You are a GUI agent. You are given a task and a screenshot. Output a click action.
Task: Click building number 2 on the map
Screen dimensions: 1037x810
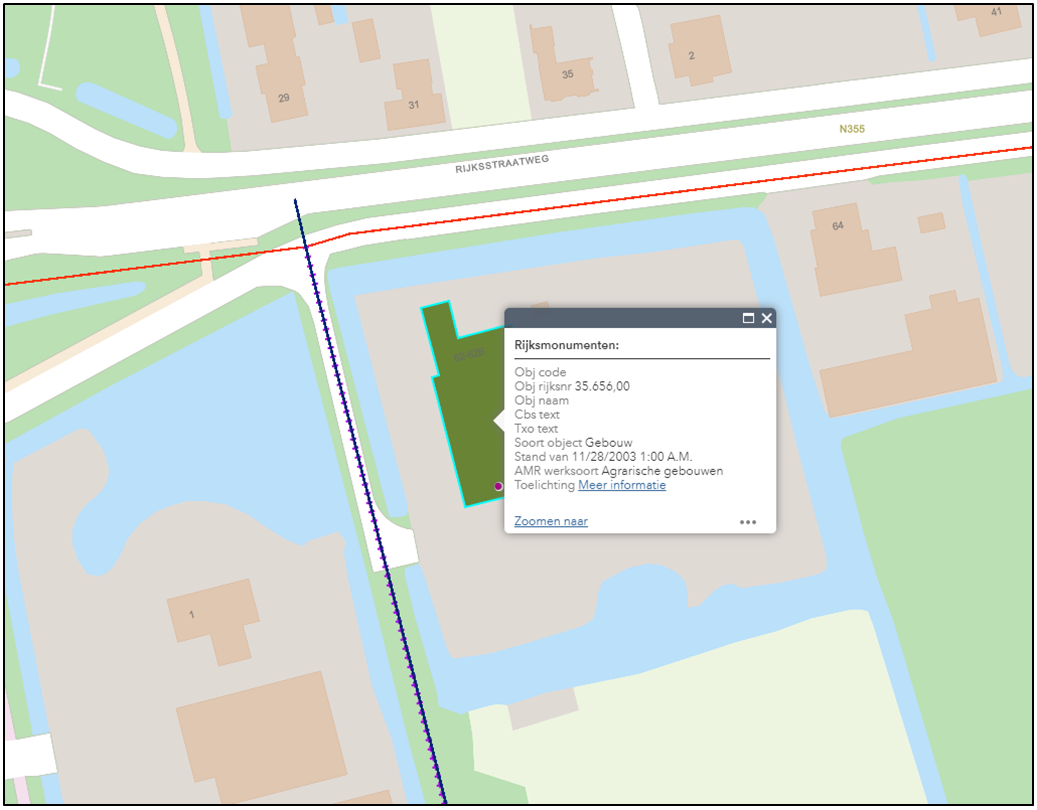coord(692,56)
